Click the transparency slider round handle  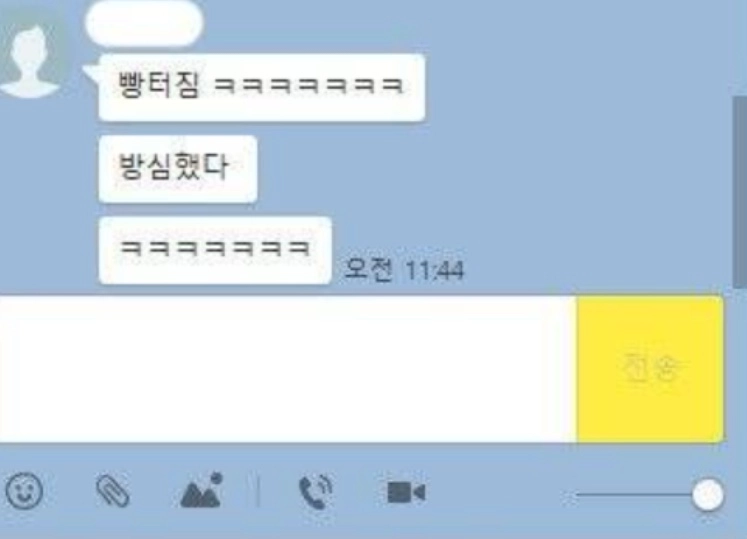(708, 495)
